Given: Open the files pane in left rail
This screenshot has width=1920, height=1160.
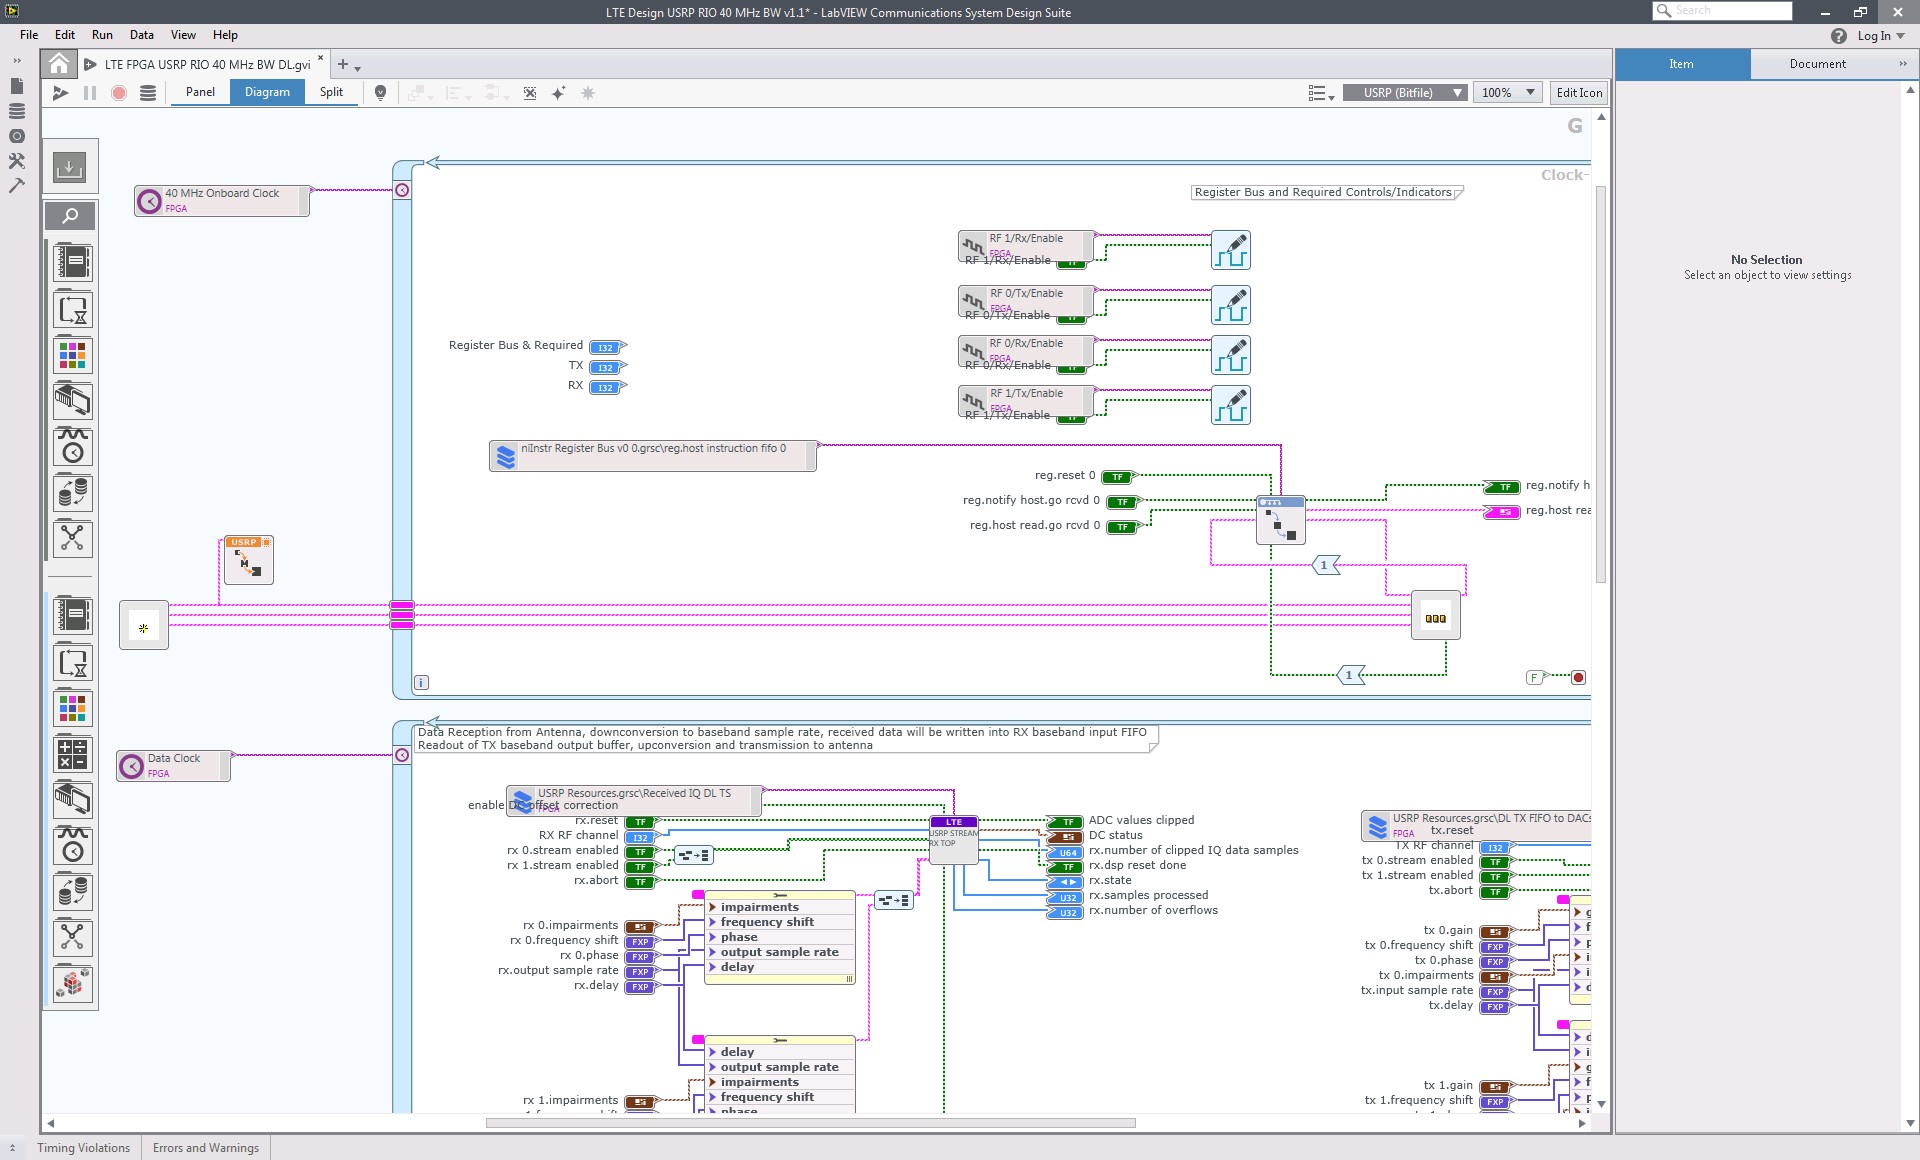Looking at the screenshot, I should tap(16, 86).
